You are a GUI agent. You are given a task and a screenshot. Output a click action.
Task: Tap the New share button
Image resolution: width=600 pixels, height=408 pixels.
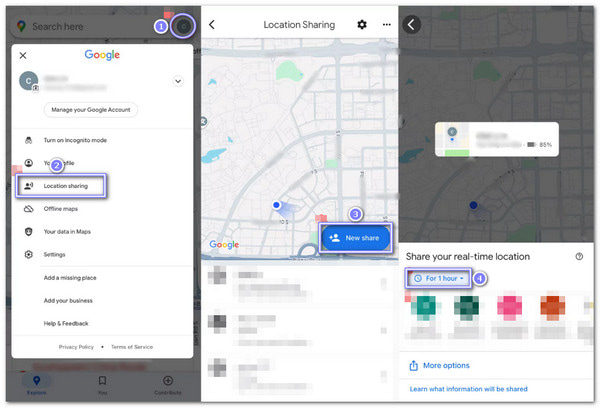coord(356,238)
